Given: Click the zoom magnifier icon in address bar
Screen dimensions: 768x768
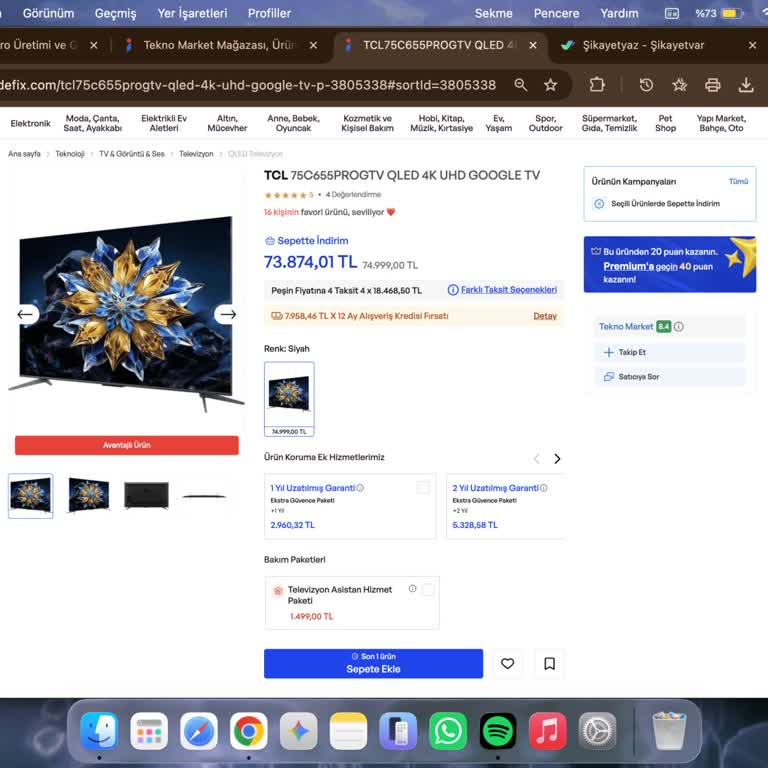Looking at the screenshot, I should (x=521, y=85).
